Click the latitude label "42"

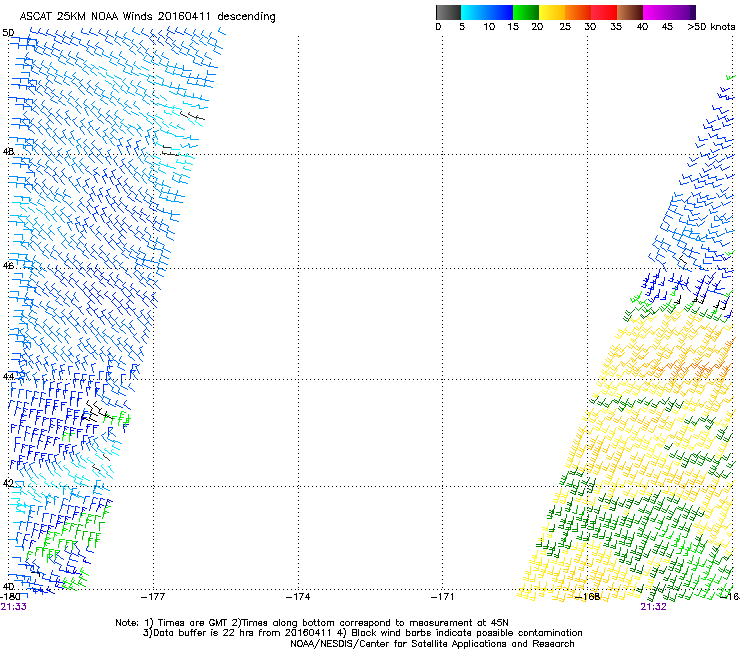pyautogui.click(x=8, y=483)
